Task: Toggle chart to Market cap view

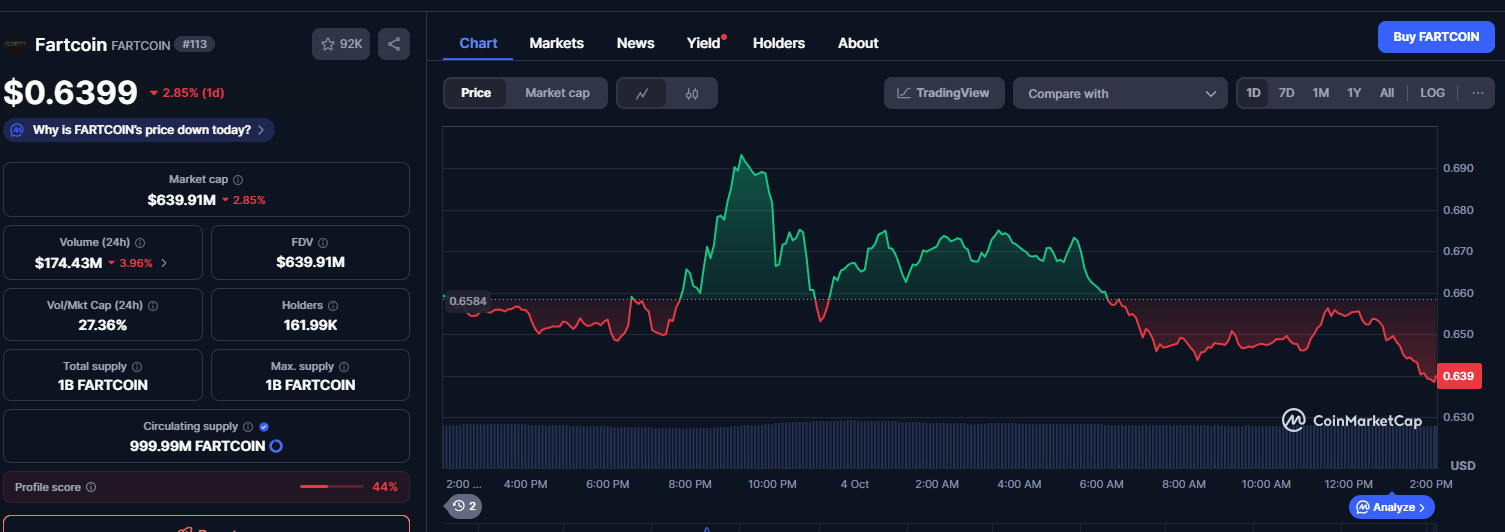Action: click(557, 93)
